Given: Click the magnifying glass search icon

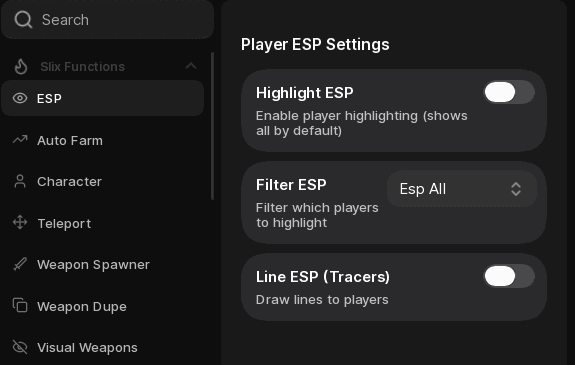Looking at the screenshot, I should pyautogui.click(x=23, y=19).
